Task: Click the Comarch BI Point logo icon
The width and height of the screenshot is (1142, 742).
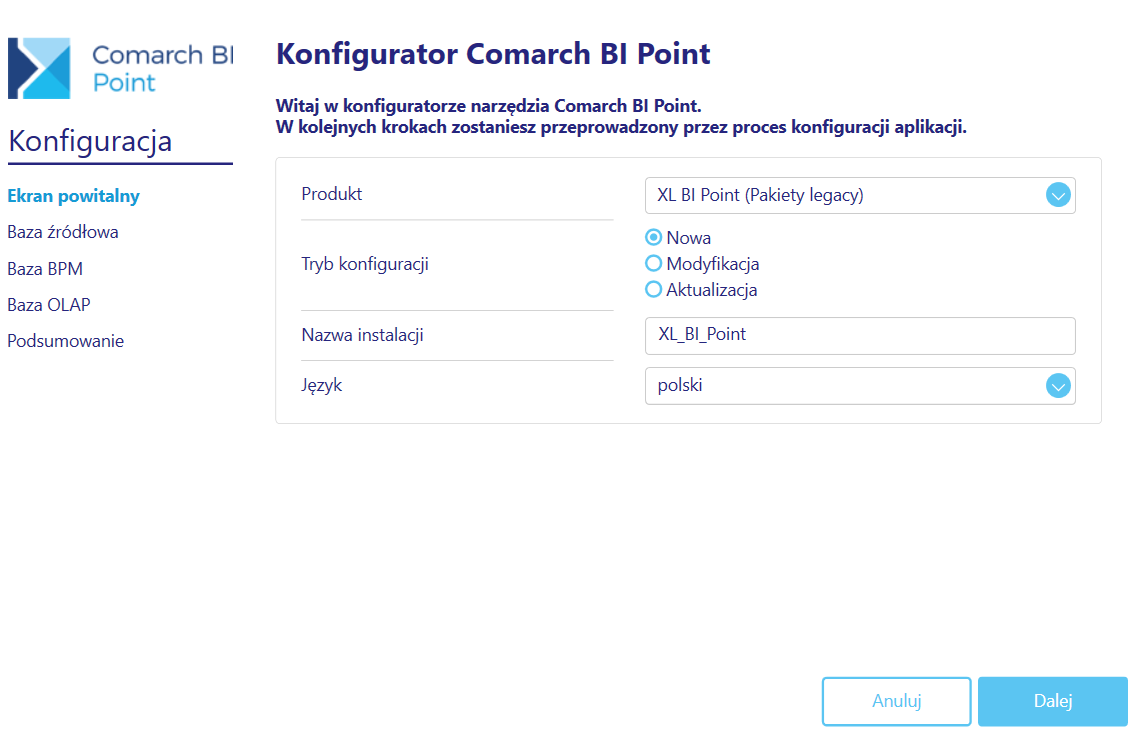Action: tap(39, 68)
